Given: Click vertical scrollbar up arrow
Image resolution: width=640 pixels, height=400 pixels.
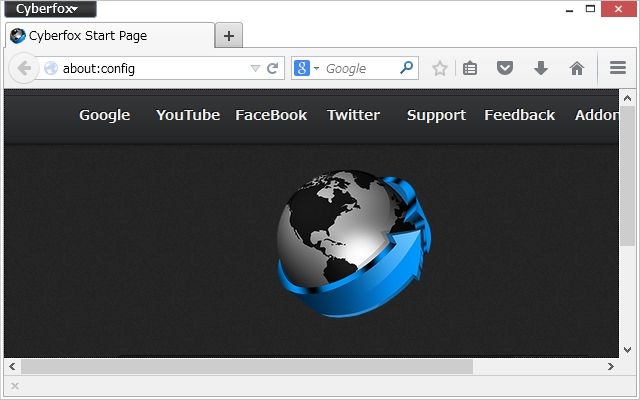Looking at the screenshot, I should pos(627,98).
